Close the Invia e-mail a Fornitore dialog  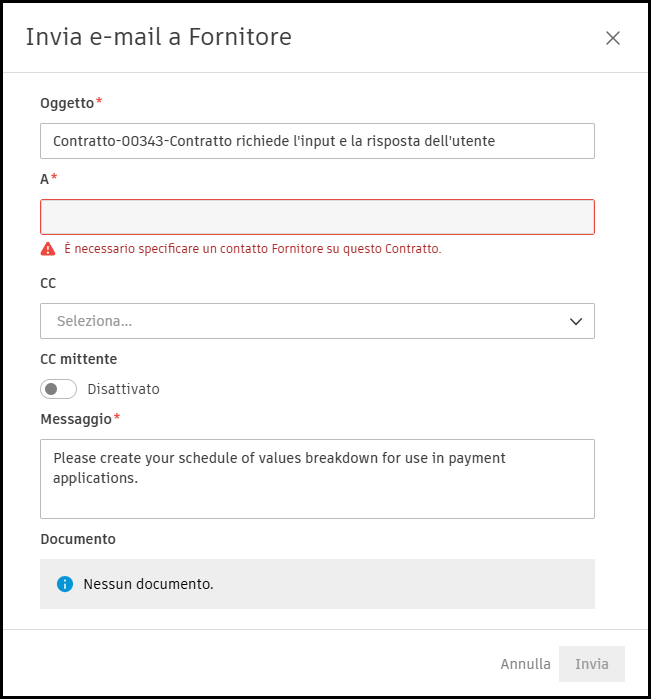613,38
